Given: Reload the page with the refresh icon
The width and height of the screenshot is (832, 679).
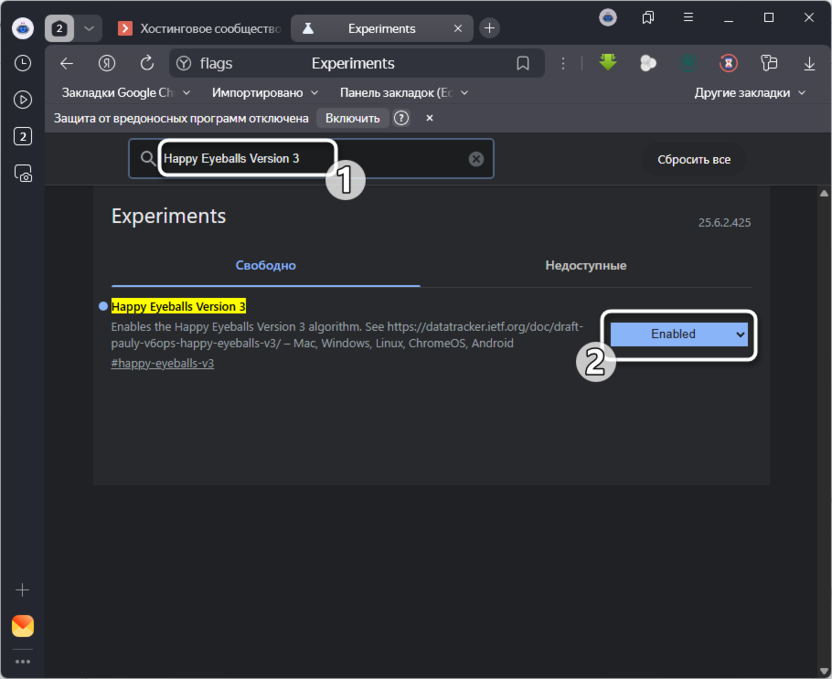Looking at the screenshot, I should click(147, 63).
